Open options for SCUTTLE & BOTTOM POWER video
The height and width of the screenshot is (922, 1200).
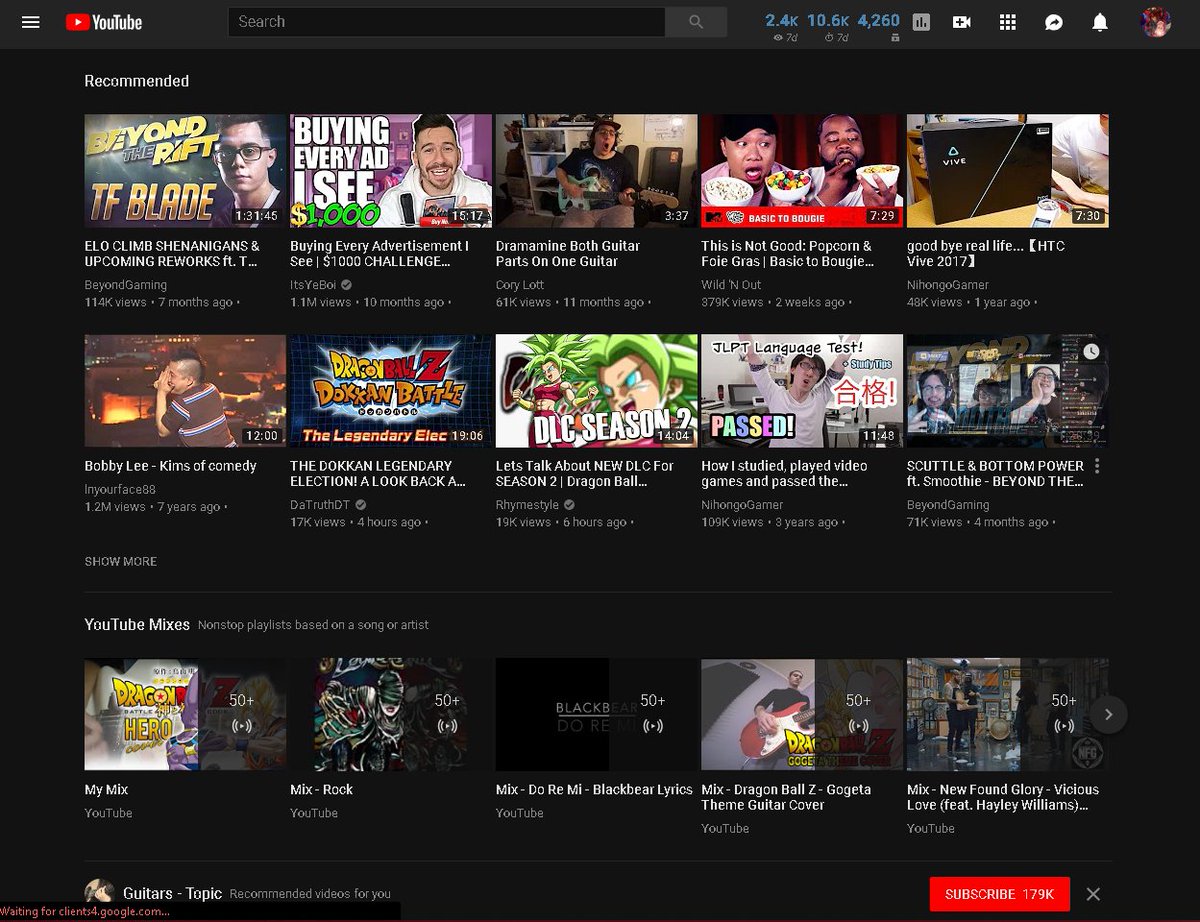click(1097, 466)
